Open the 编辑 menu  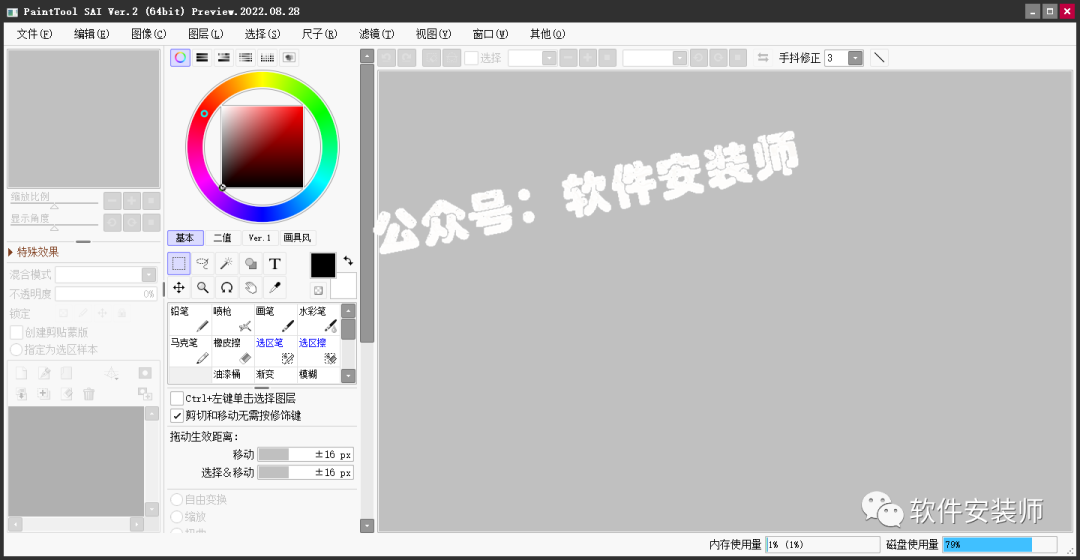click(x=92, y=34)
